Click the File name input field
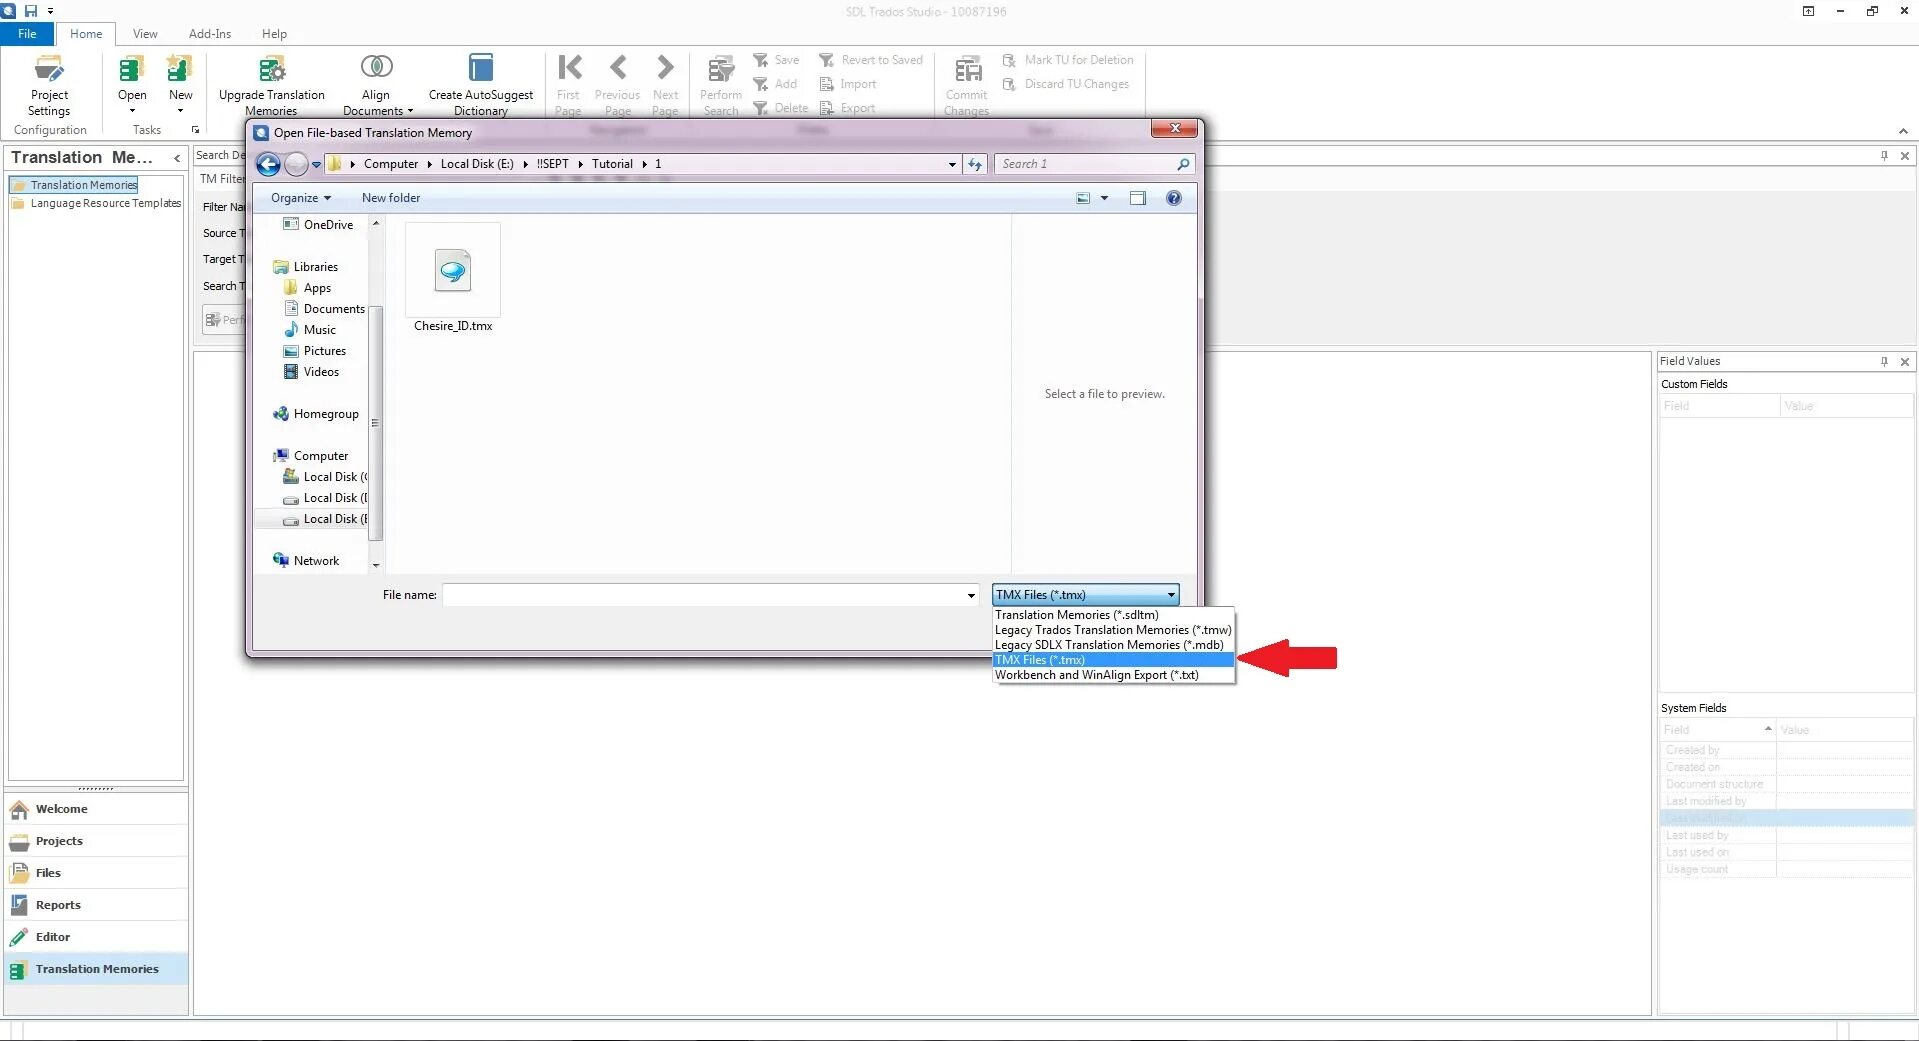Viewport: 1919px width, 1041px height. (x=703, y=595)
